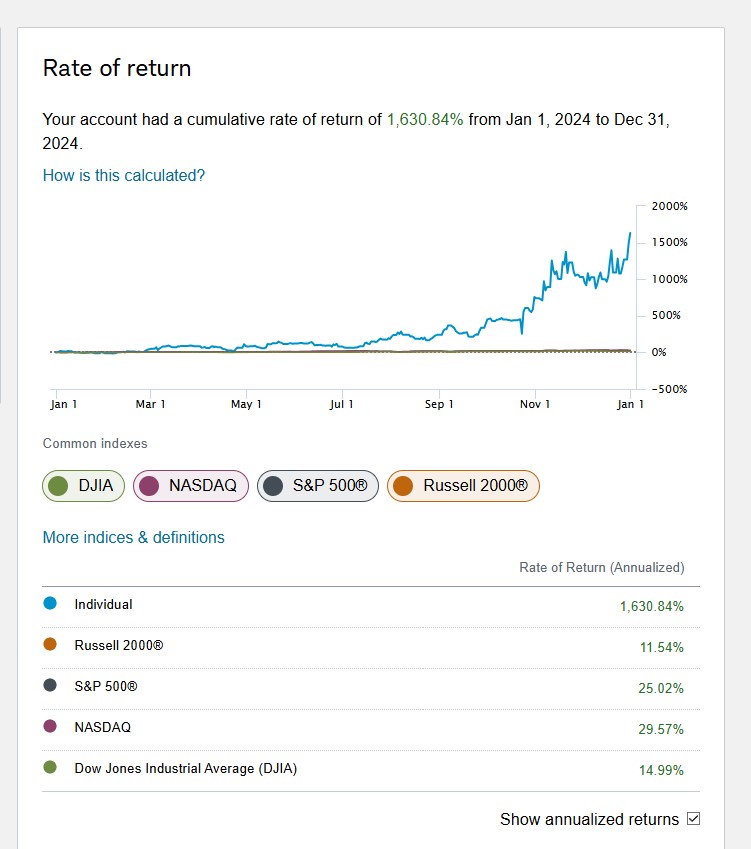Click the dark S&P 500 legend dot
The height and width of the screenshot is (849, 751).
click(51, 686)
